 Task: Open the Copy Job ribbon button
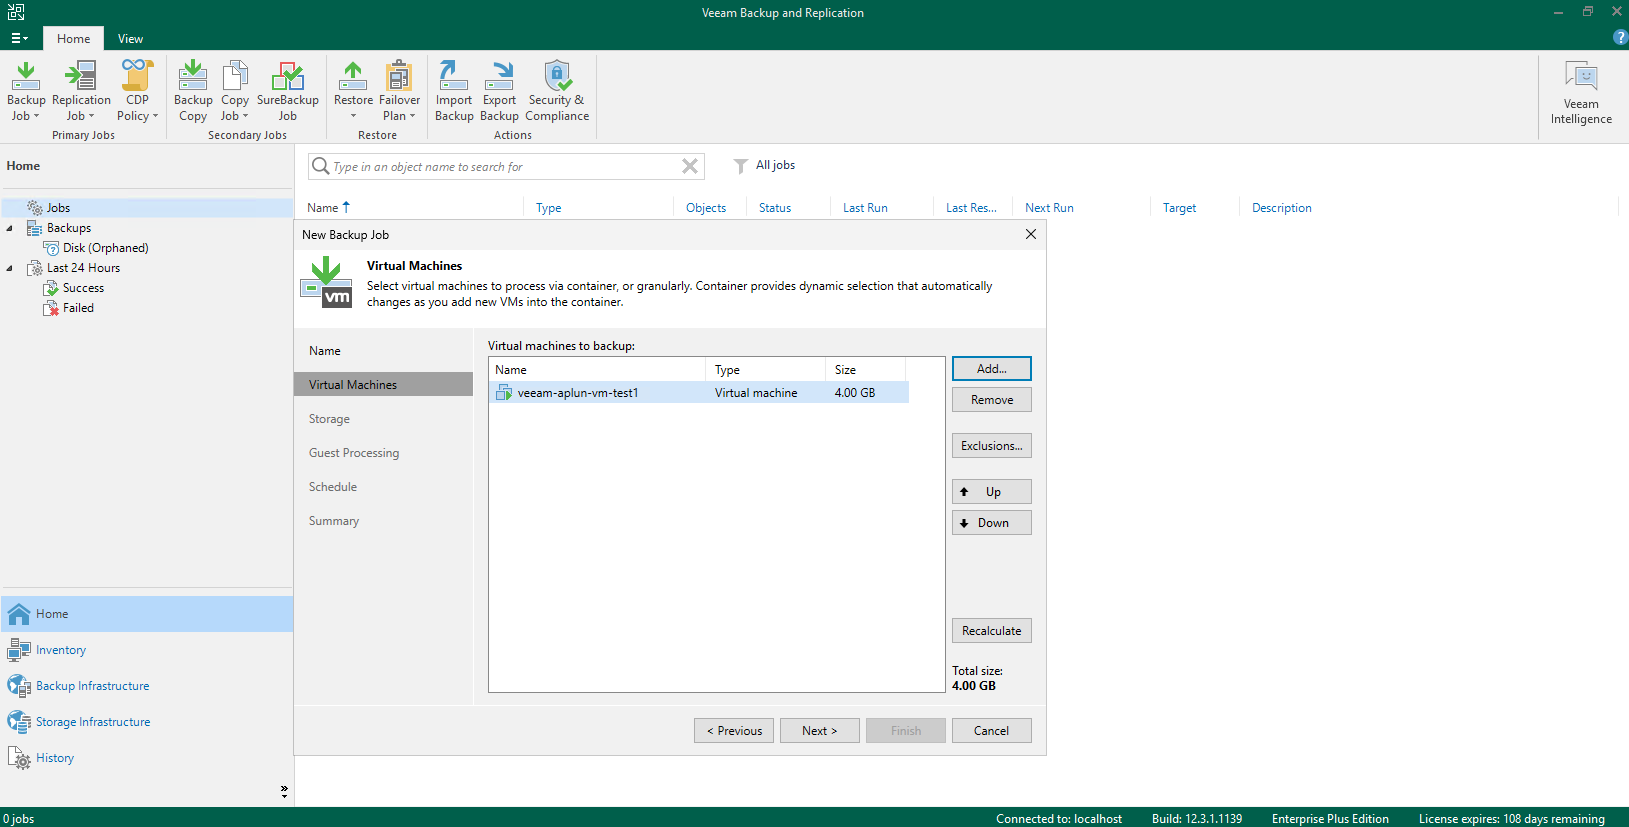click(x=235, y=91)
